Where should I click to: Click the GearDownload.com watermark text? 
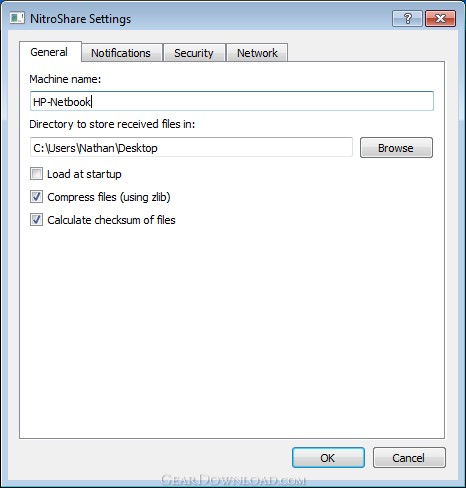(233, 480)
